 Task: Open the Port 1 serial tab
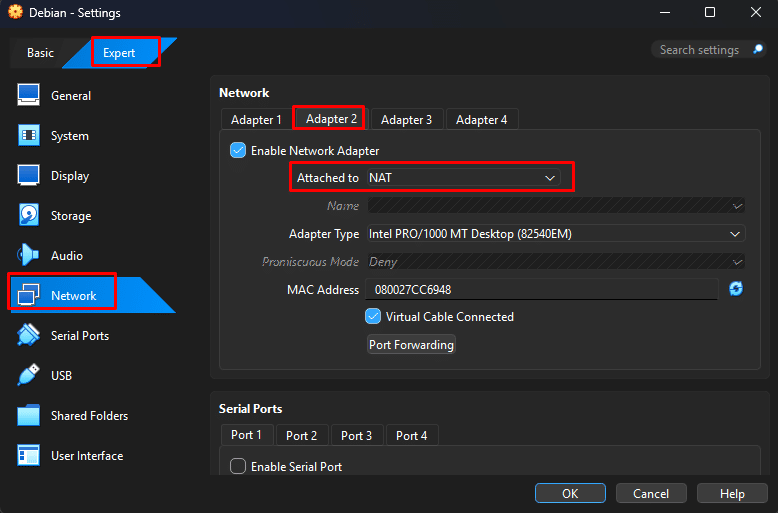(x=246, y=435)
